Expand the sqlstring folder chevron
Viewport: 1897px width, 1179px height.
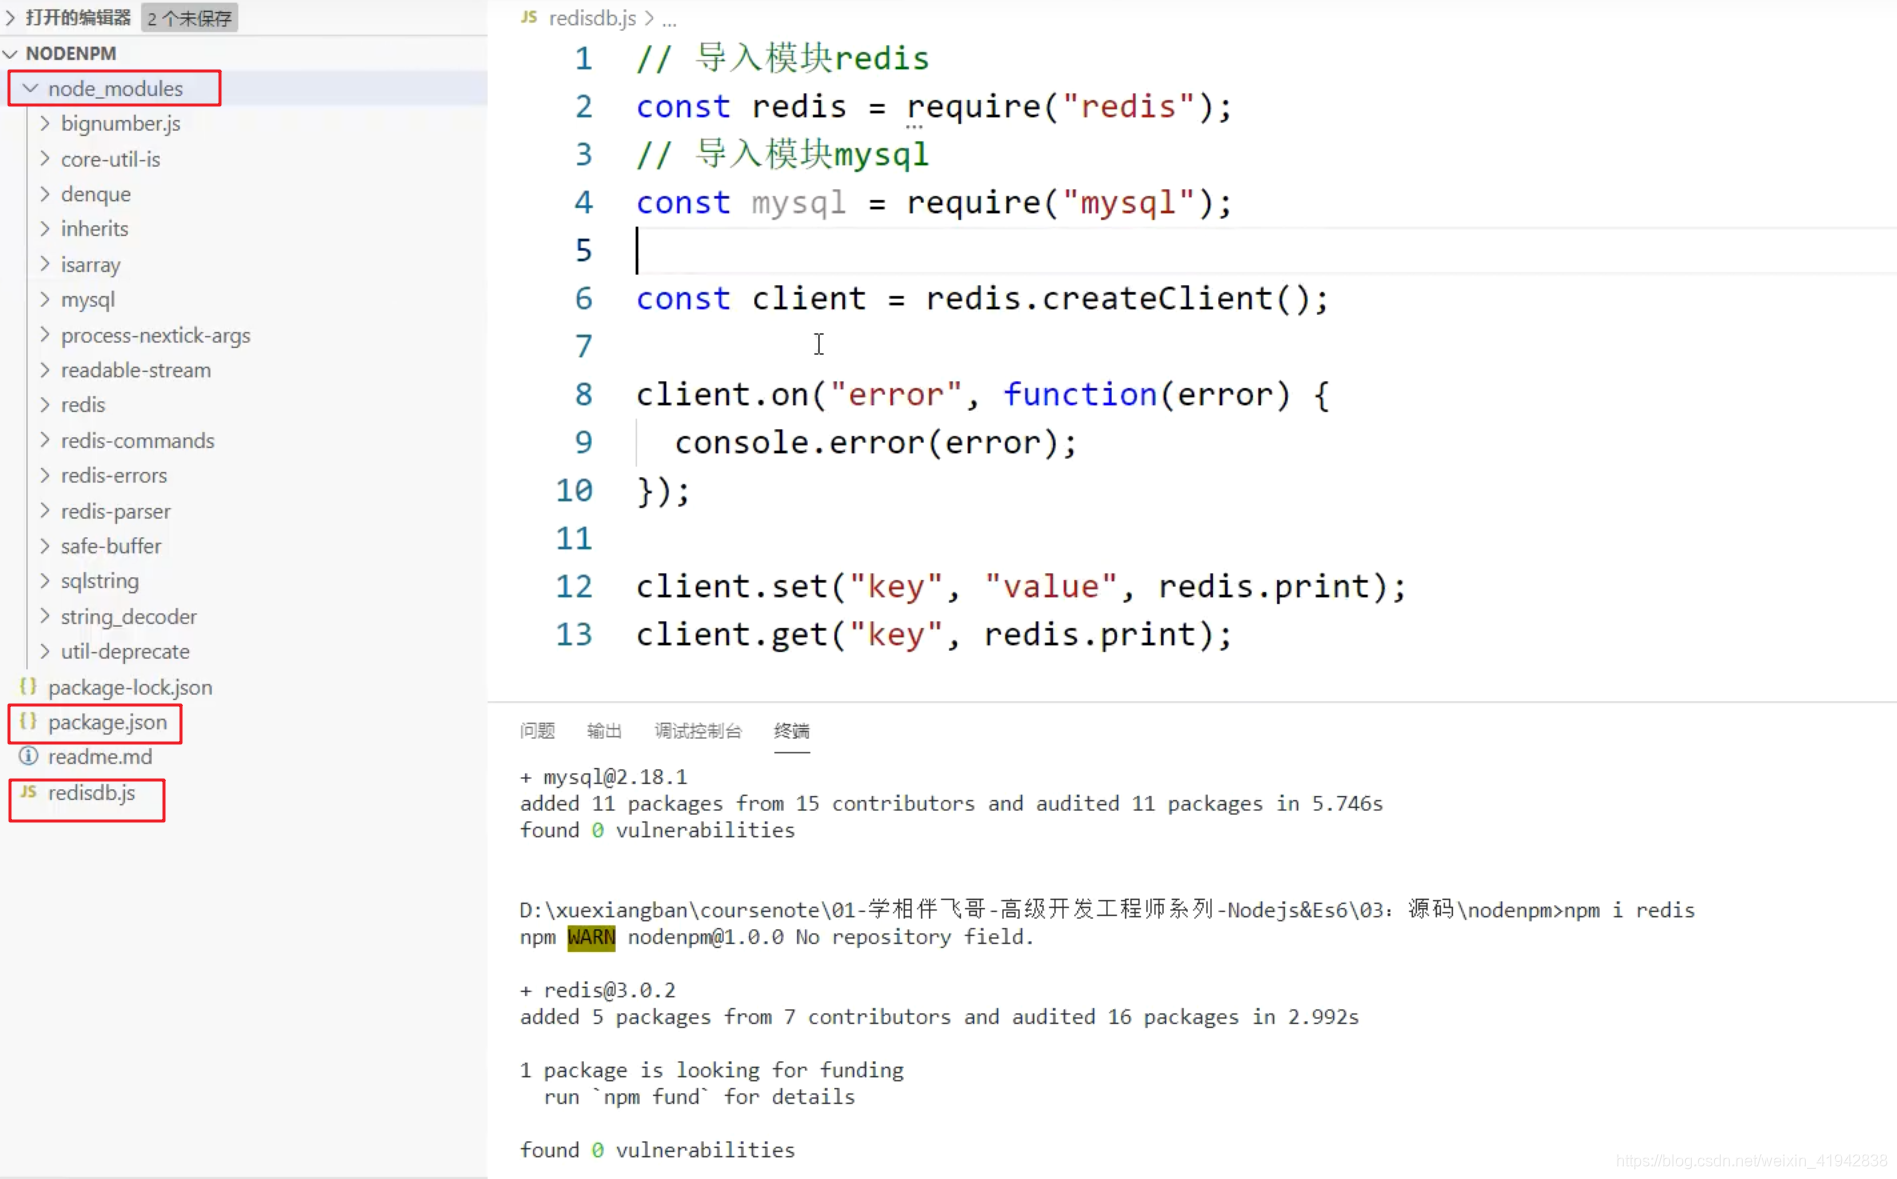(45, 580)
